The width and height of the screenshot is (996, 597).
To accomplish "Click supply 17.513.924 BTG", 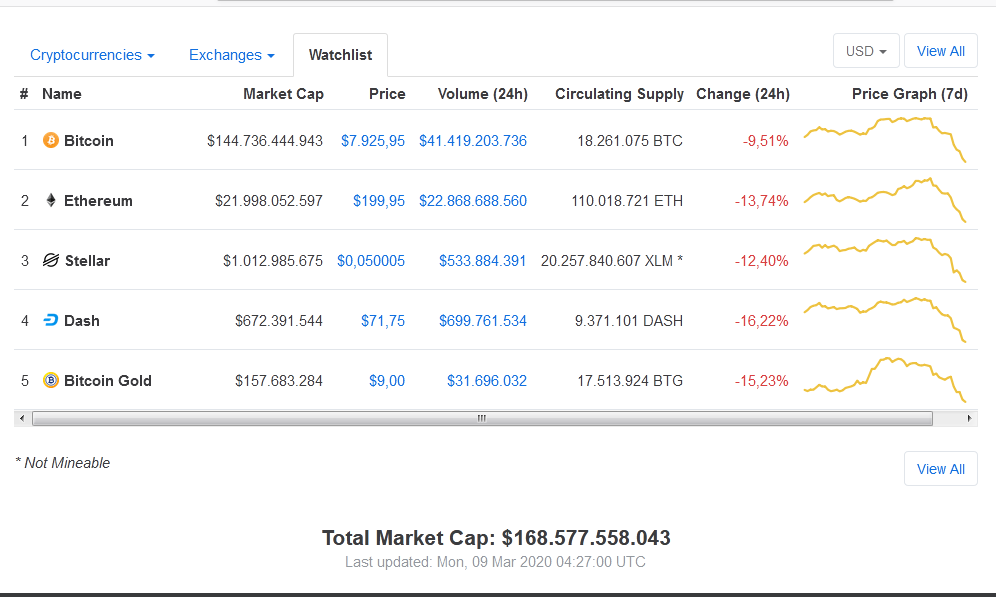I will (630, 381).
